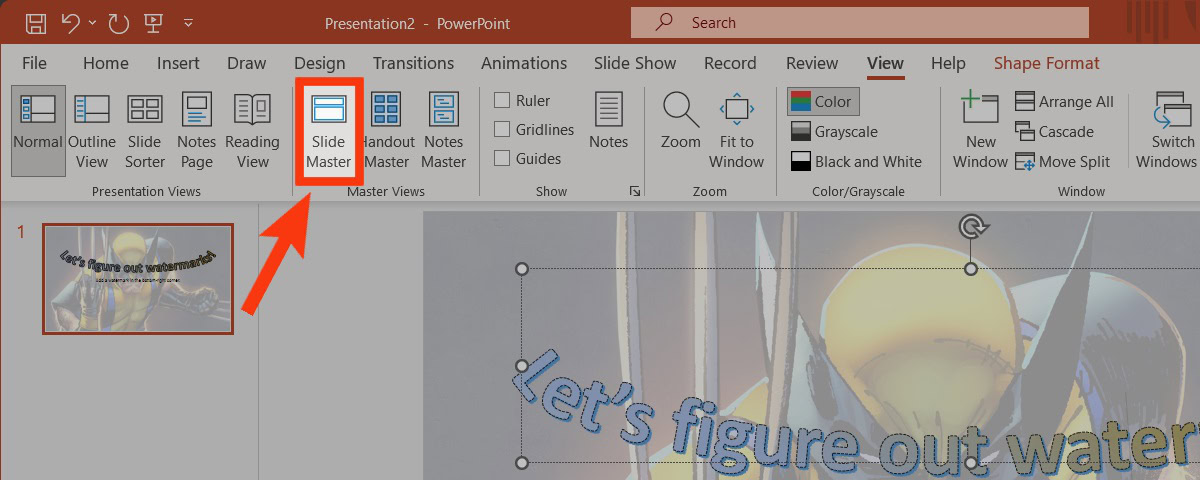Click the rotation handle above the text box

pos(971,227)
